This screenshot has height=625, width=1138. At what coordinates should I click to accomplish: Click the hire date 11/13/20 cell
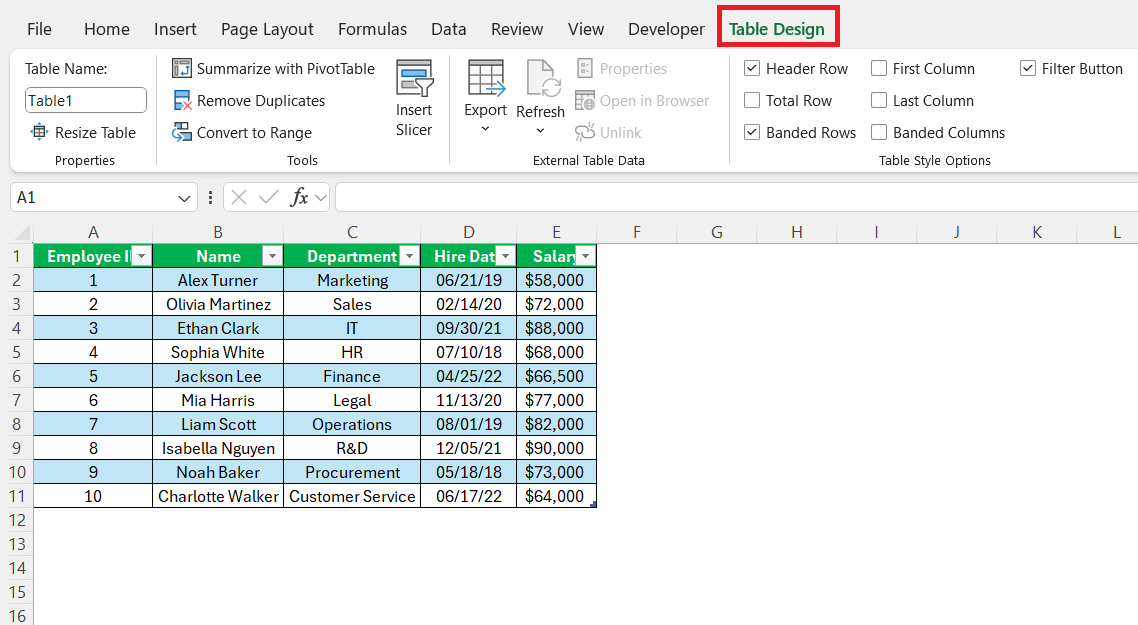point(469,400)
